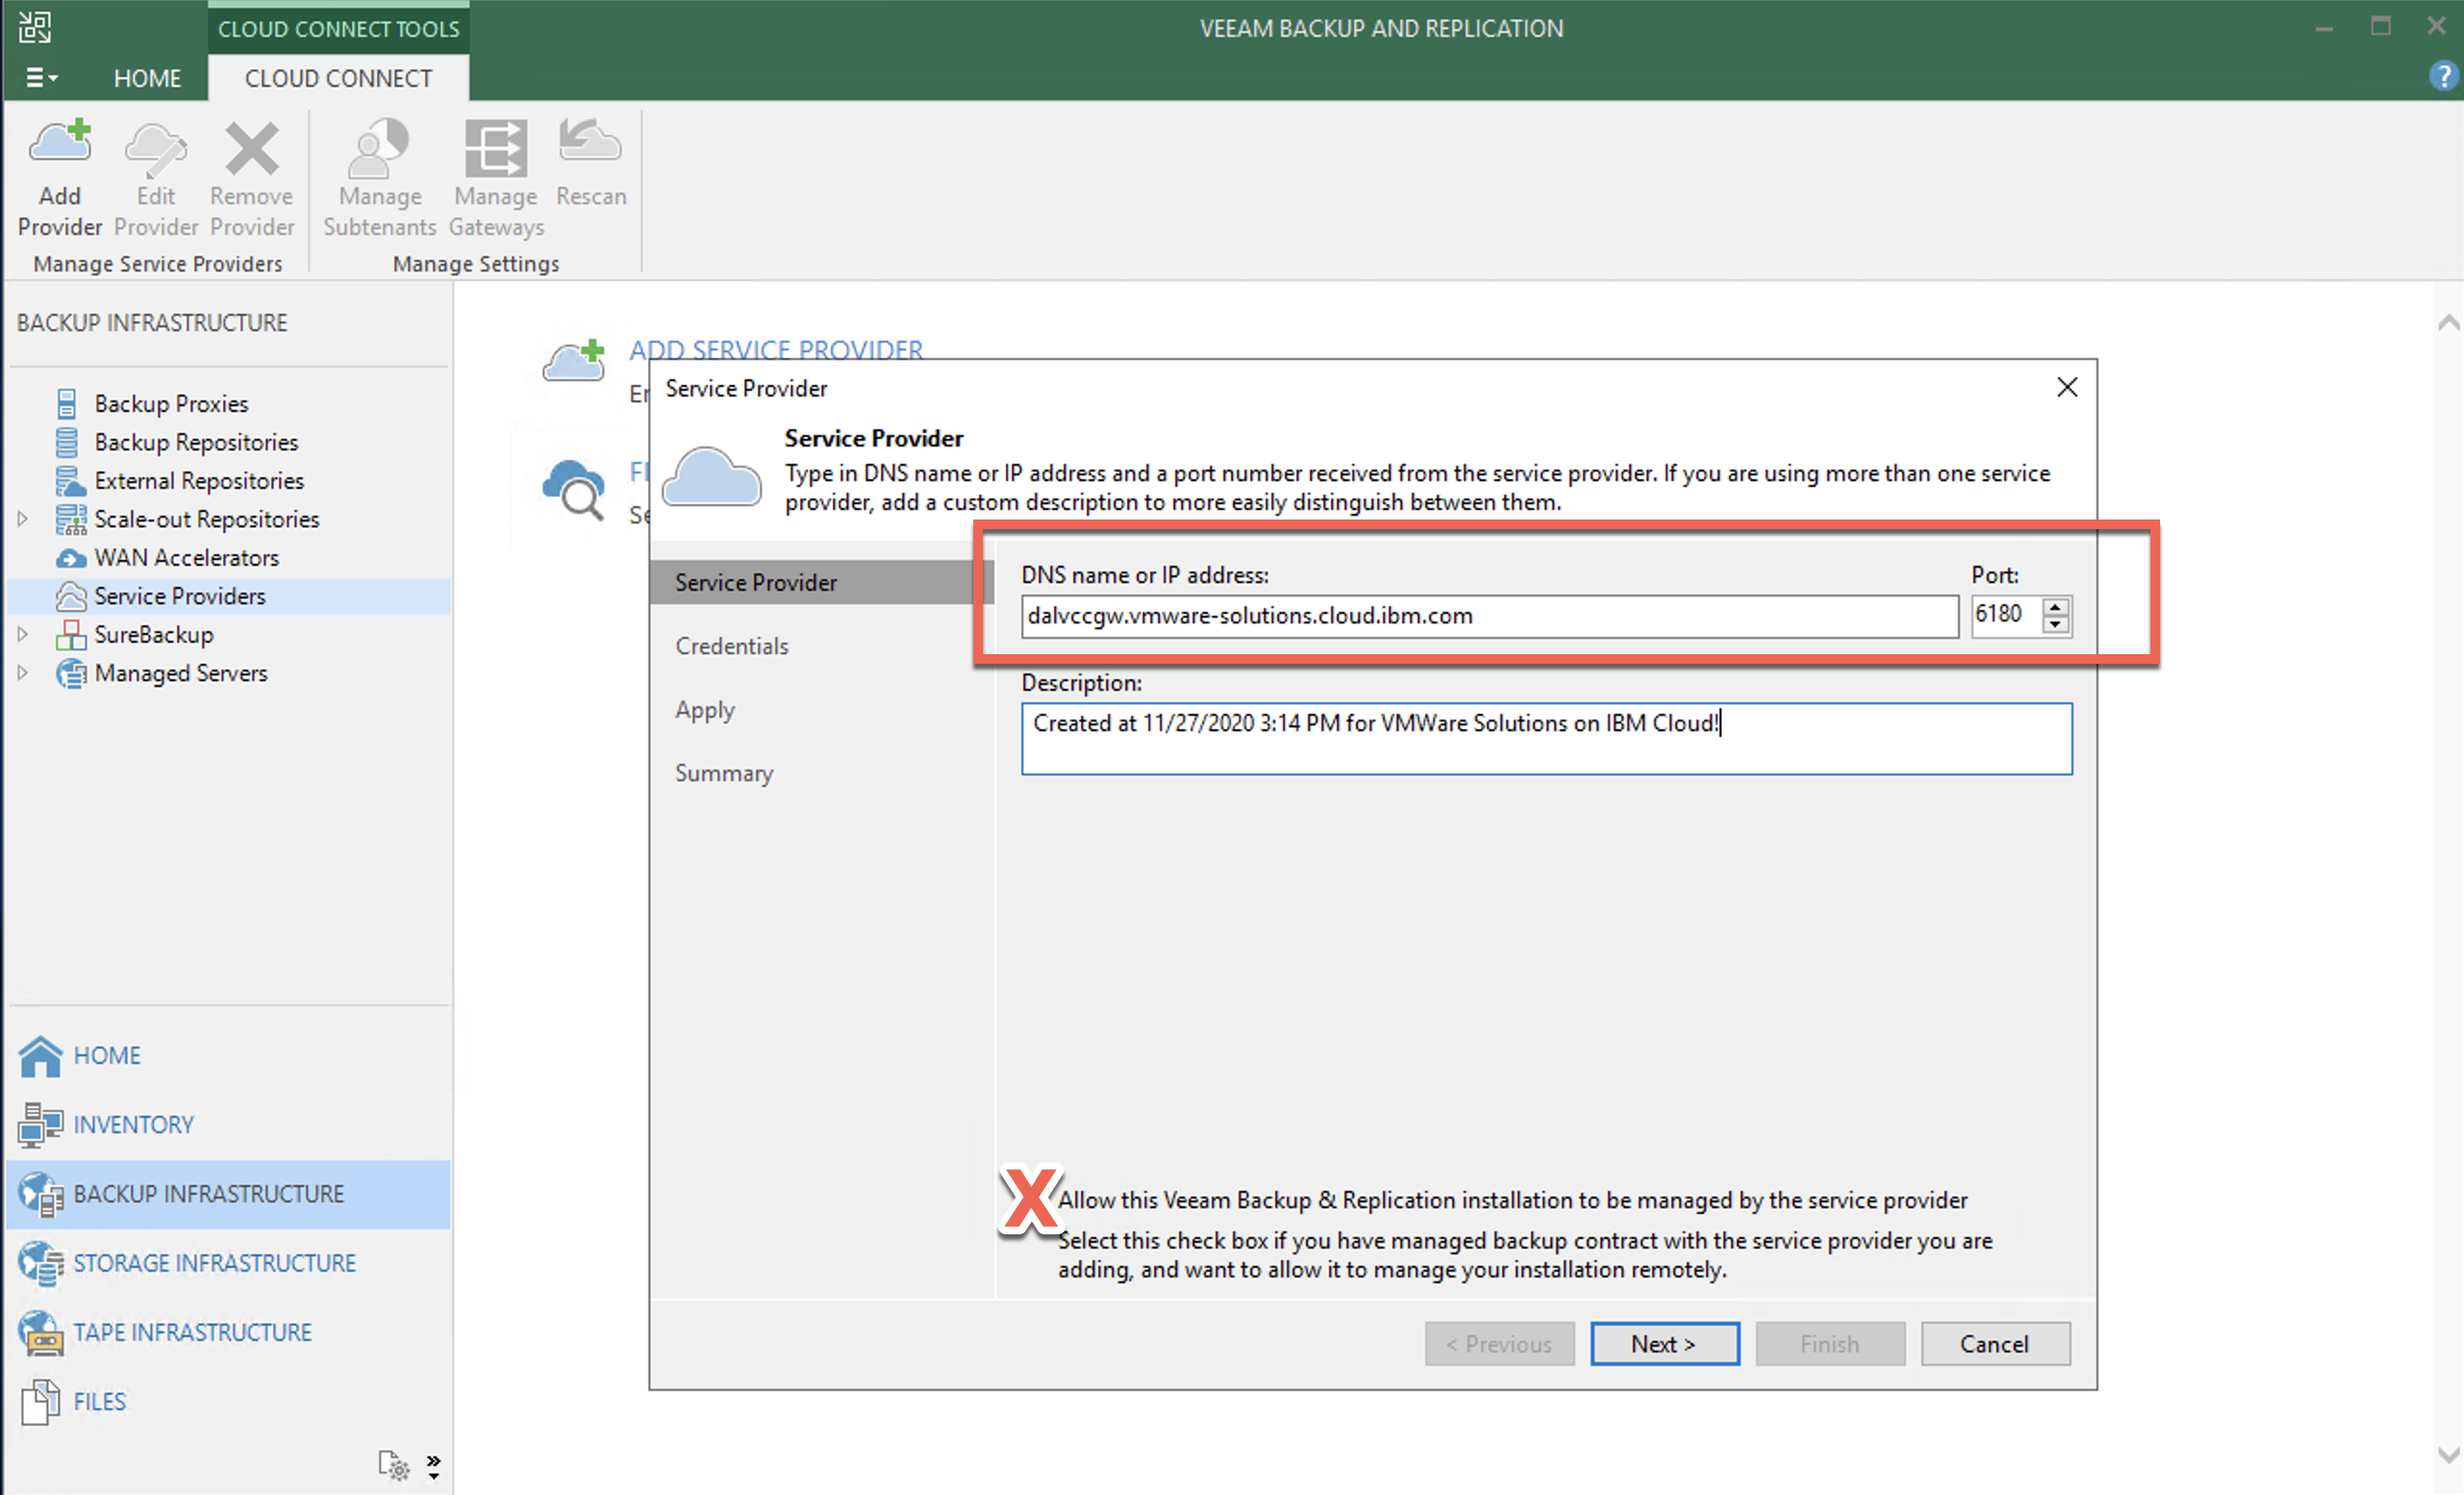Image resolution: width=2464 pixels, height=1495 pixels.
Task: Expand the SureBackup tree node
Action: coord(22,635)
